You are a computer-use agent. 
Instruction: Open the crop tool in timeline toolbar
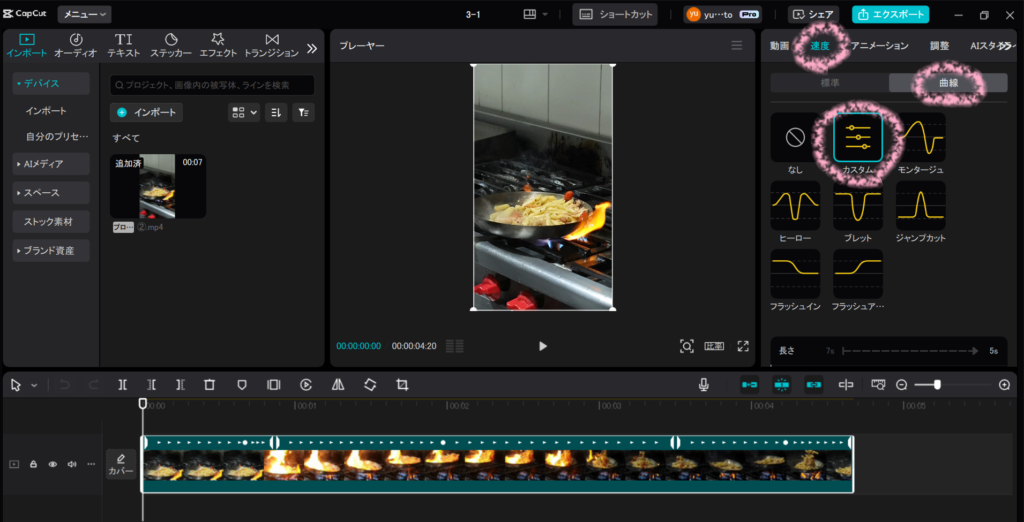[x=402, y=385]
